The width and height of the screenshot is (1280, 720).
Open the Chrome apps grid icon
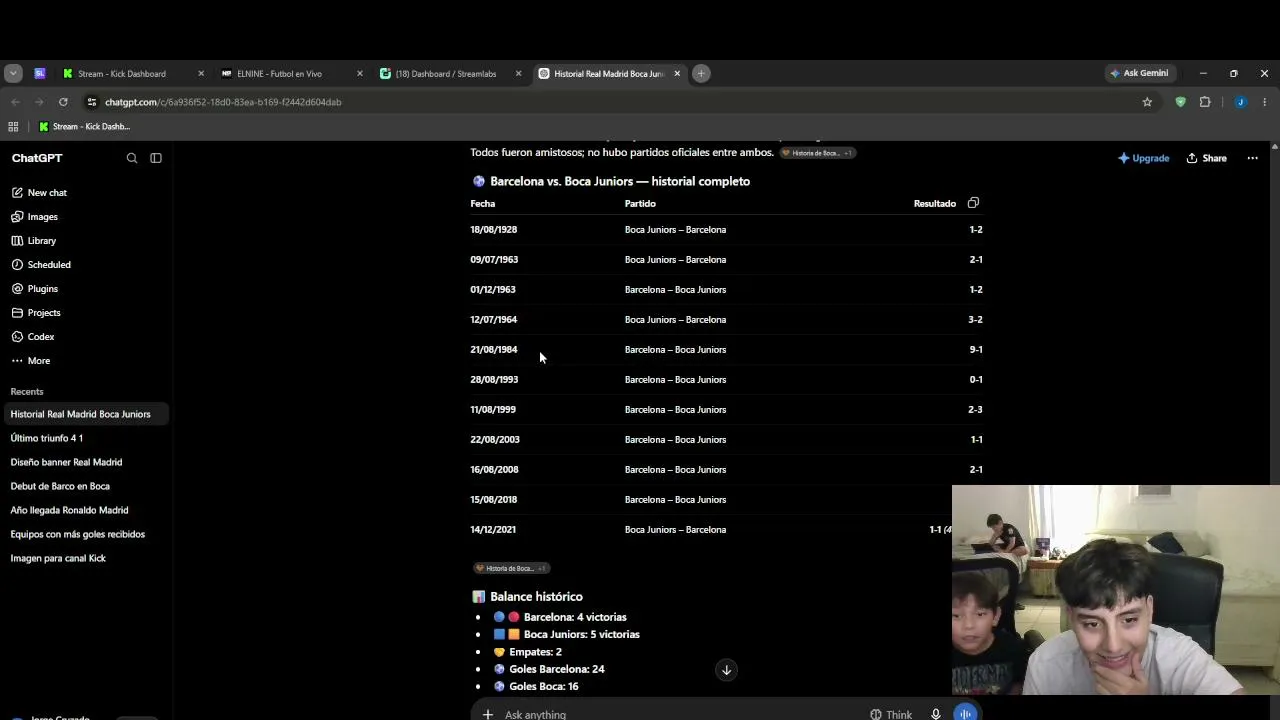point(13,127)
